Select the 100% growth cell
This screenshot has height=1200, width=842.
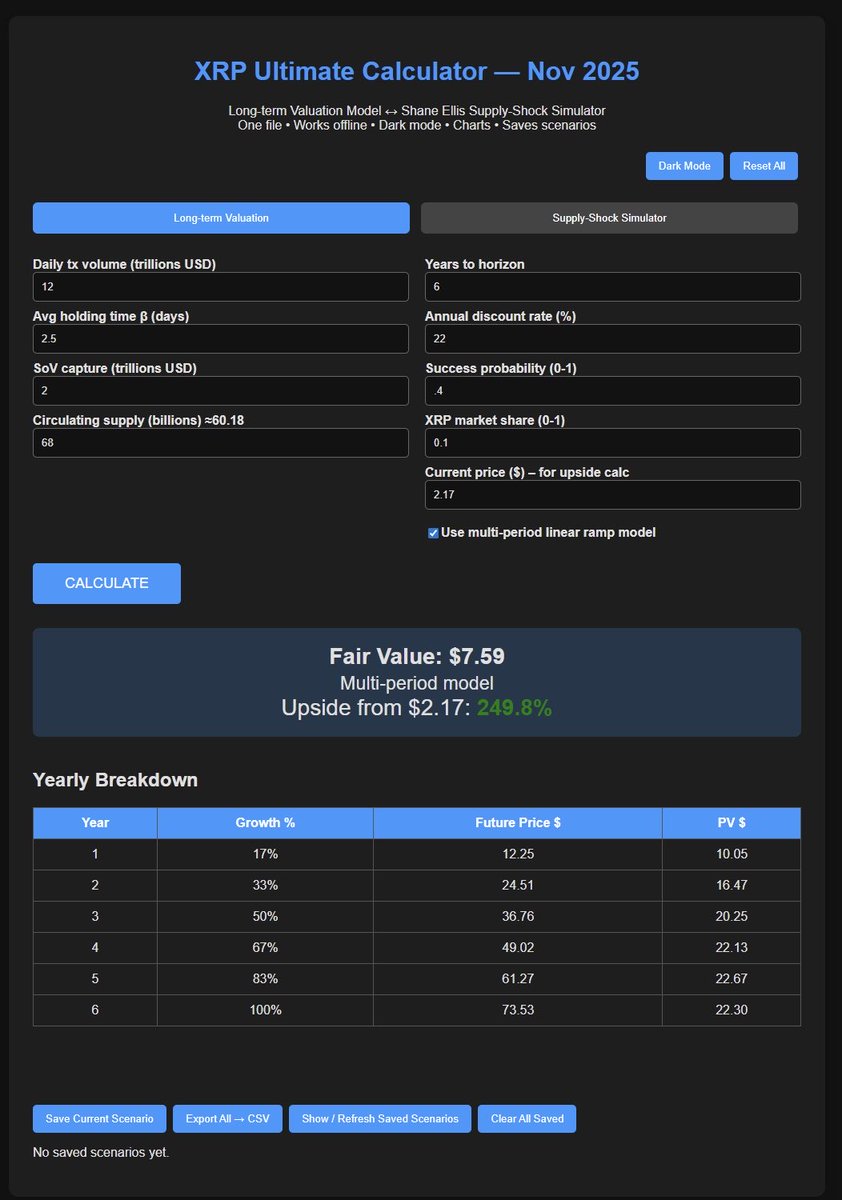tap(265, 1010)
